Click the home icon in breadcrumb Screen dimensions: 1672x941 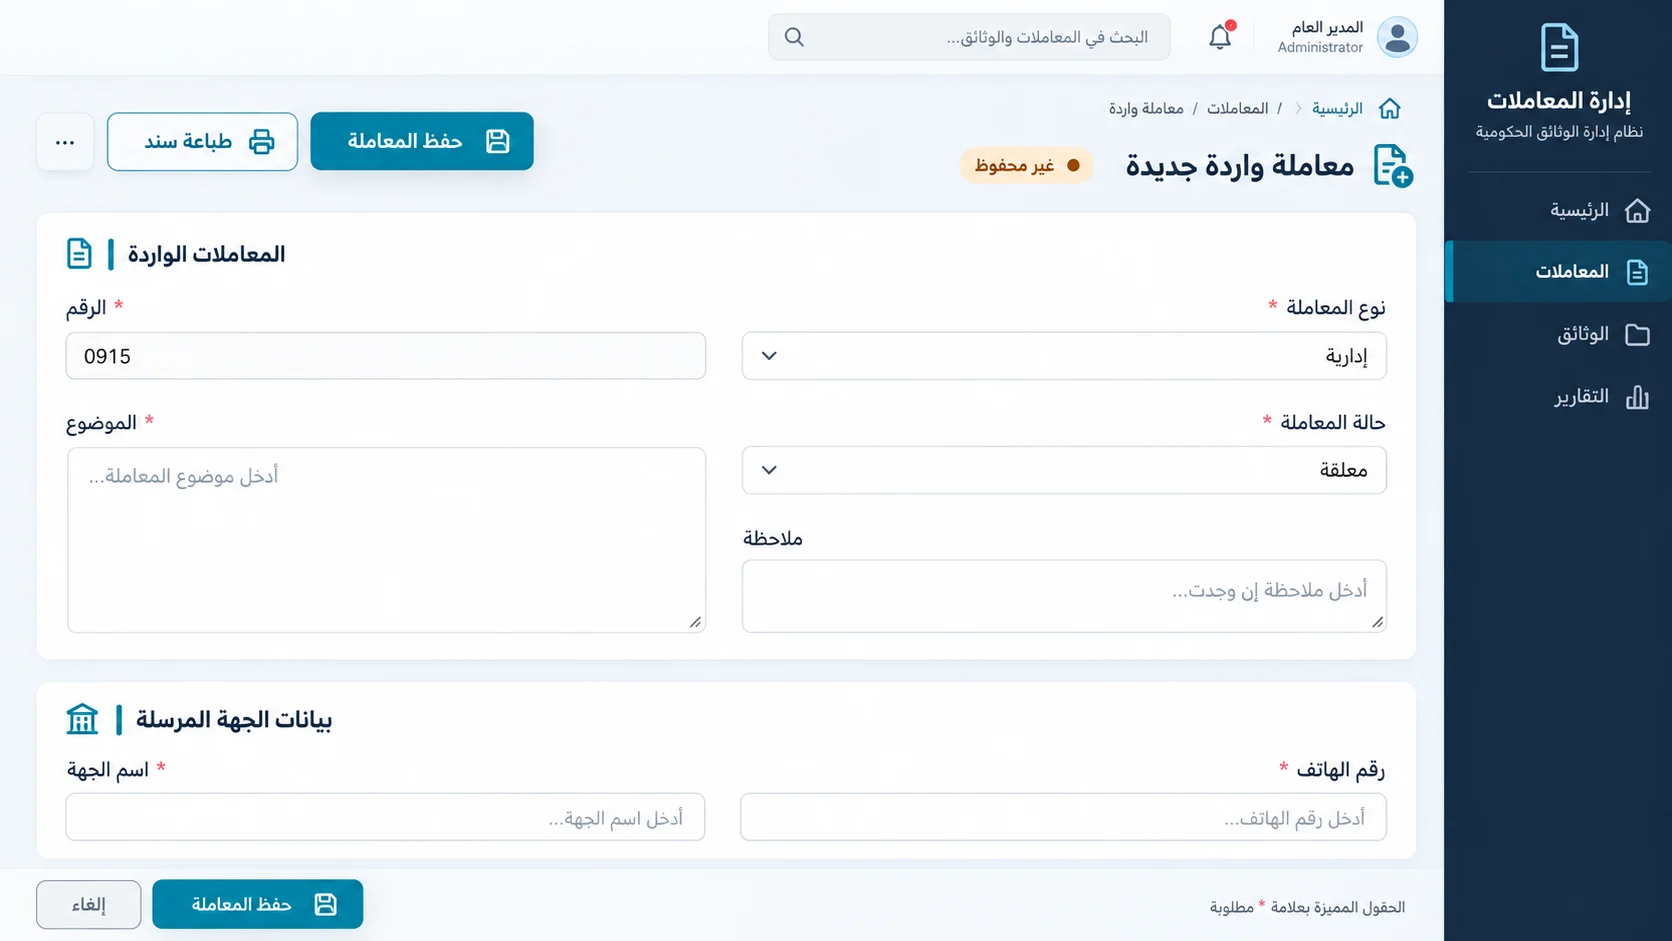click(x=1389, y=108)
